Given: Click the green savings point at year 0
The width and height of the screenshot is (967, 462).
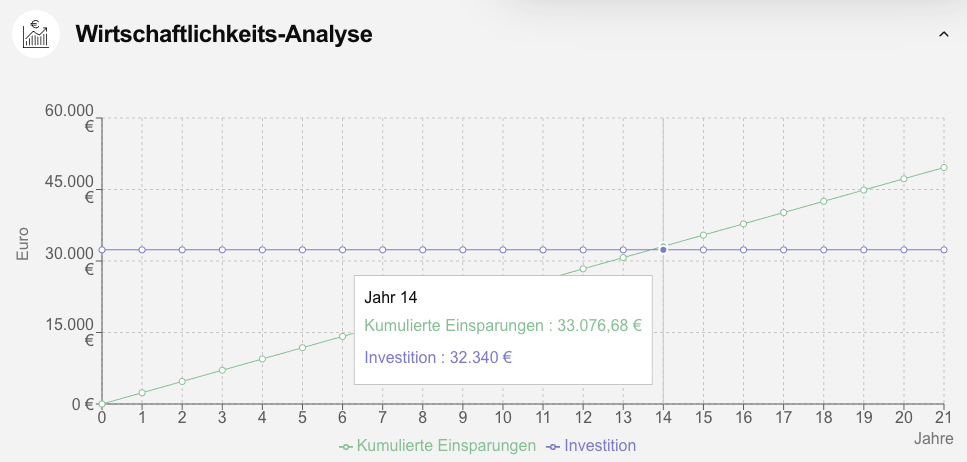Looking at the screenshot, I should pyautogui.click(x=102, y=404).
